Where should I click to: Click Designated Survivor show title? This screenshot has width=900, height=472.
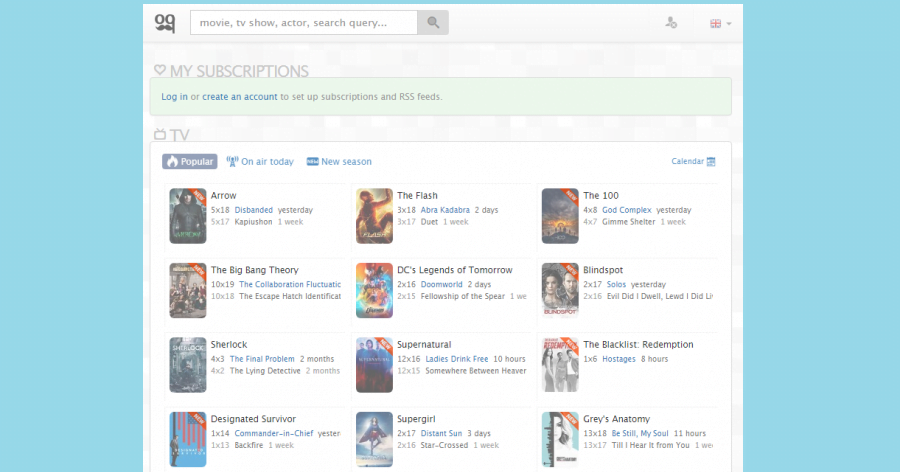253,419
